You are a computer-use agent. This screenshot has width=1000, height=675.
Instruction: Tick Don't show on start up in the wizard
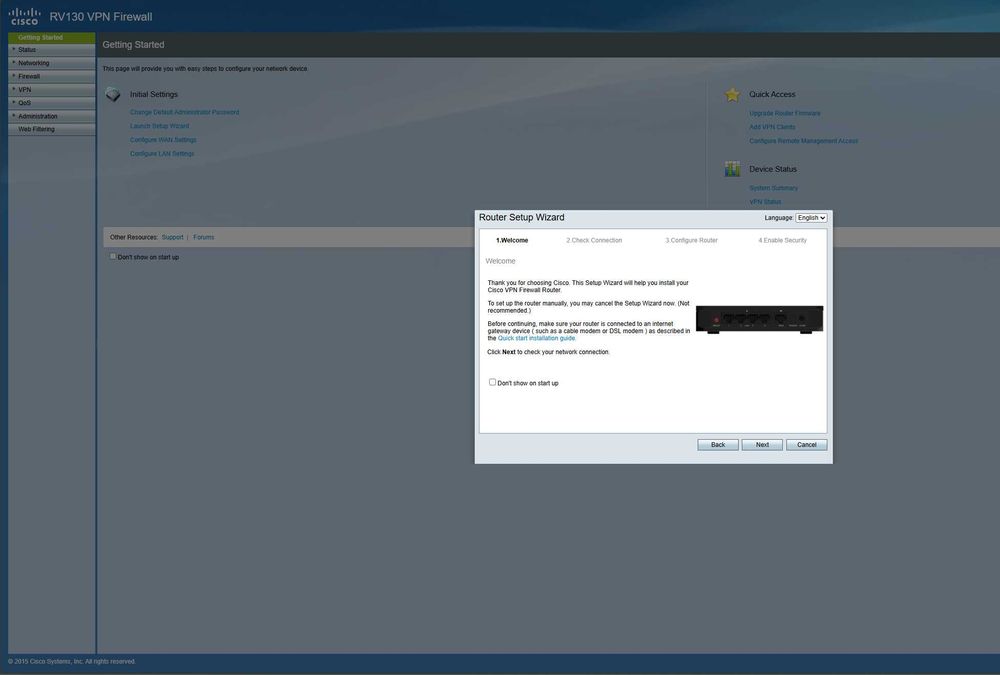pyautogui.click(x=492, y=382)
